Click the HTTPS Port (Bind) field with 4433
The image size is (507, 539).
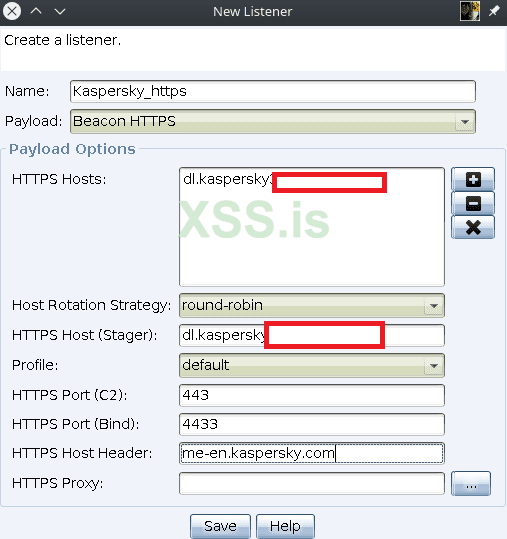[x=312, y=424]
